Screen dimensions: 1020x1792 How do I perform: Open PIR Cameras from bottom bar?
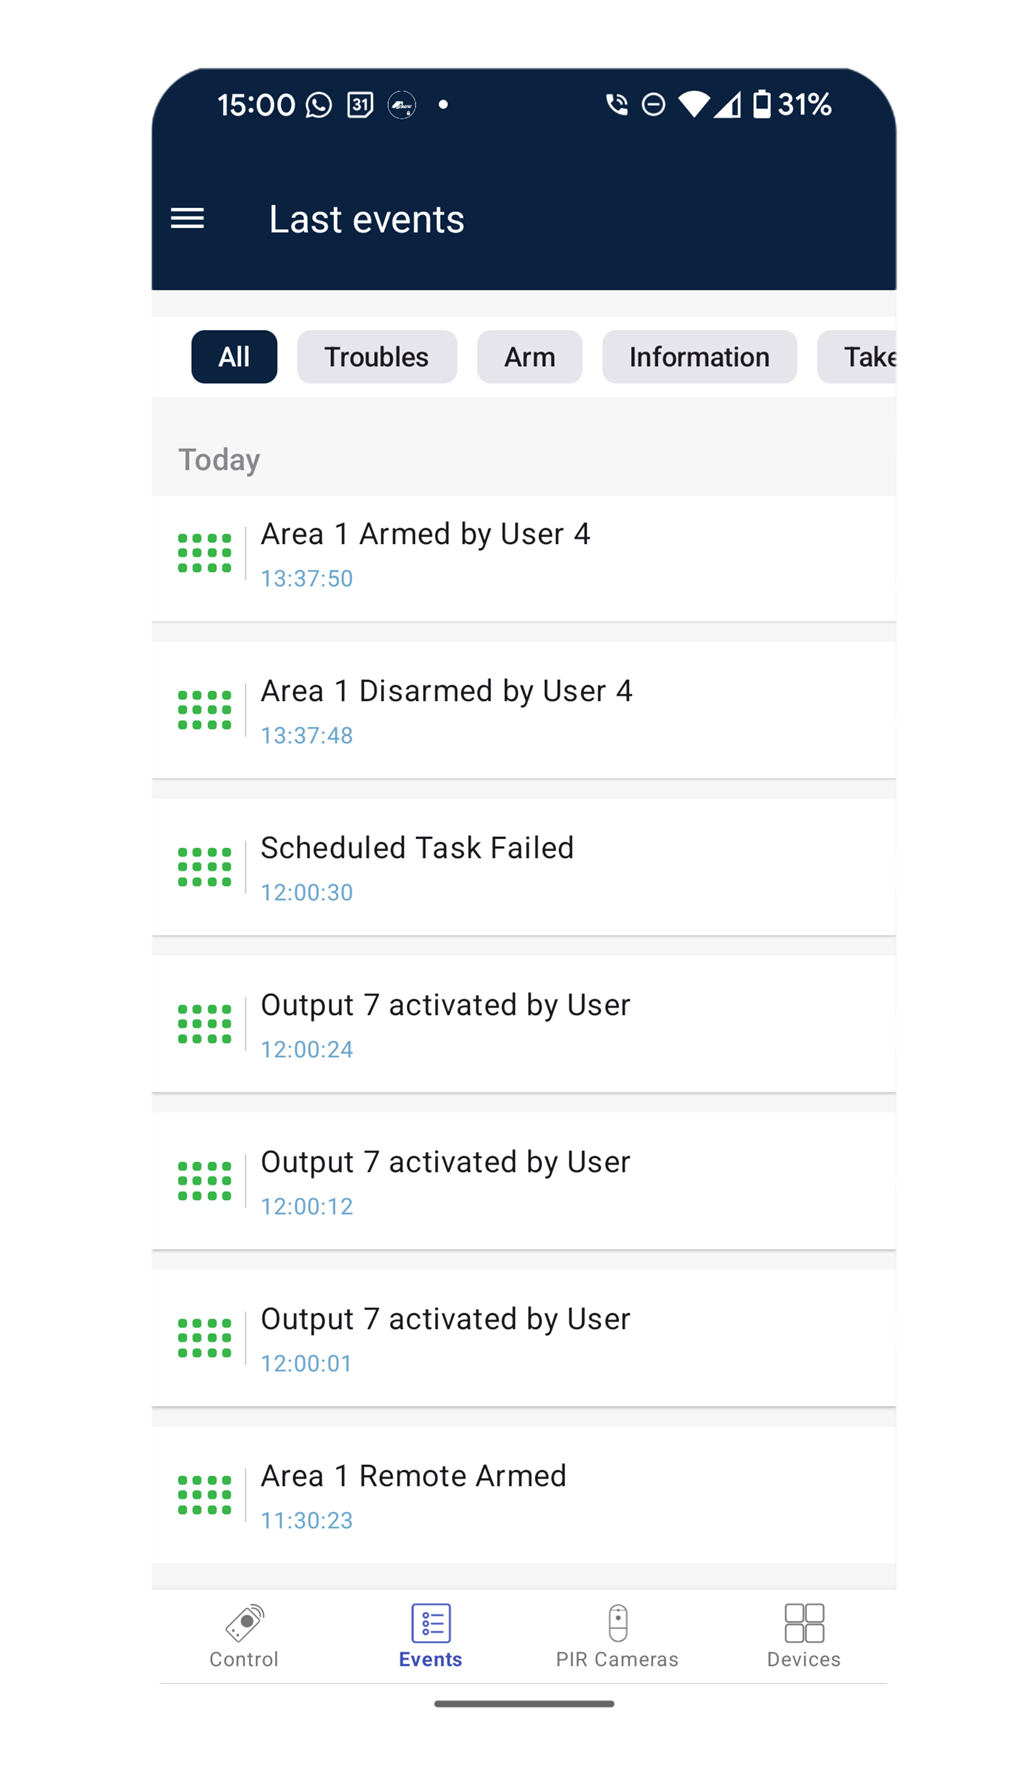click(x=618, y=1623)
